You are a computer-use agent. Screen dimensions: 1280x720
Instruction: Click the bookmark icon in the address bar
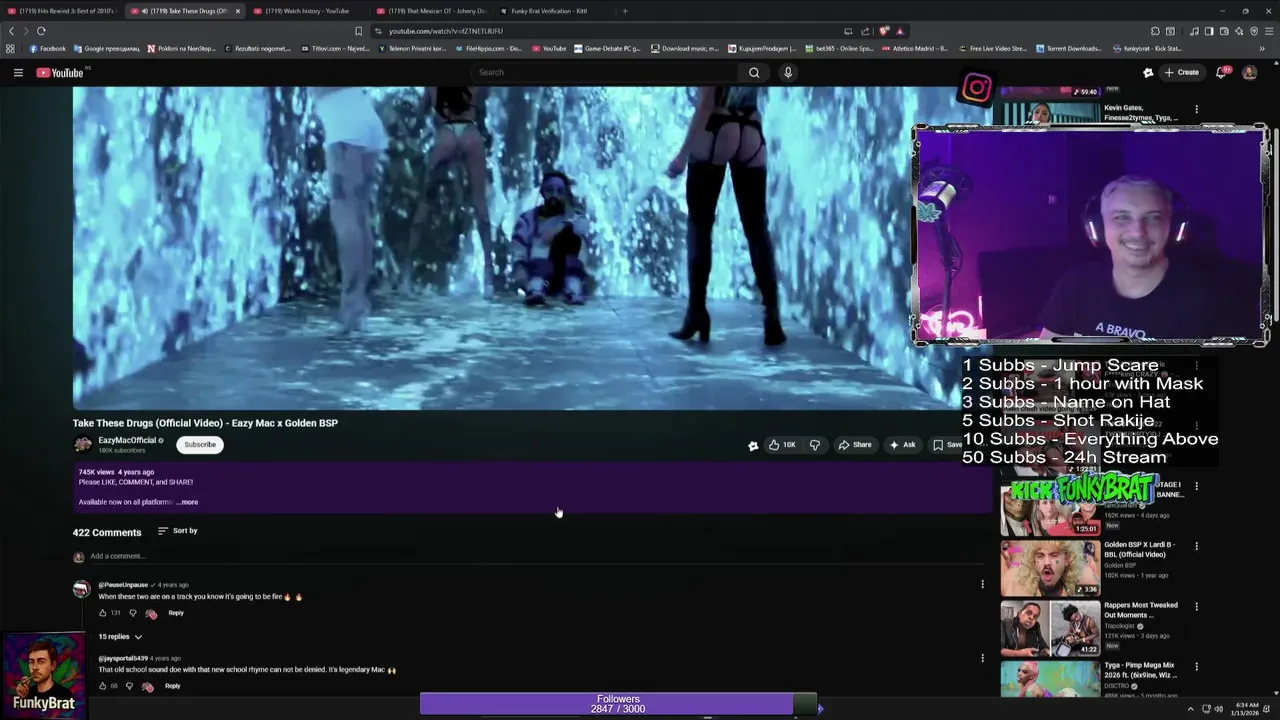pyautogui.click(x=358, y=31)
